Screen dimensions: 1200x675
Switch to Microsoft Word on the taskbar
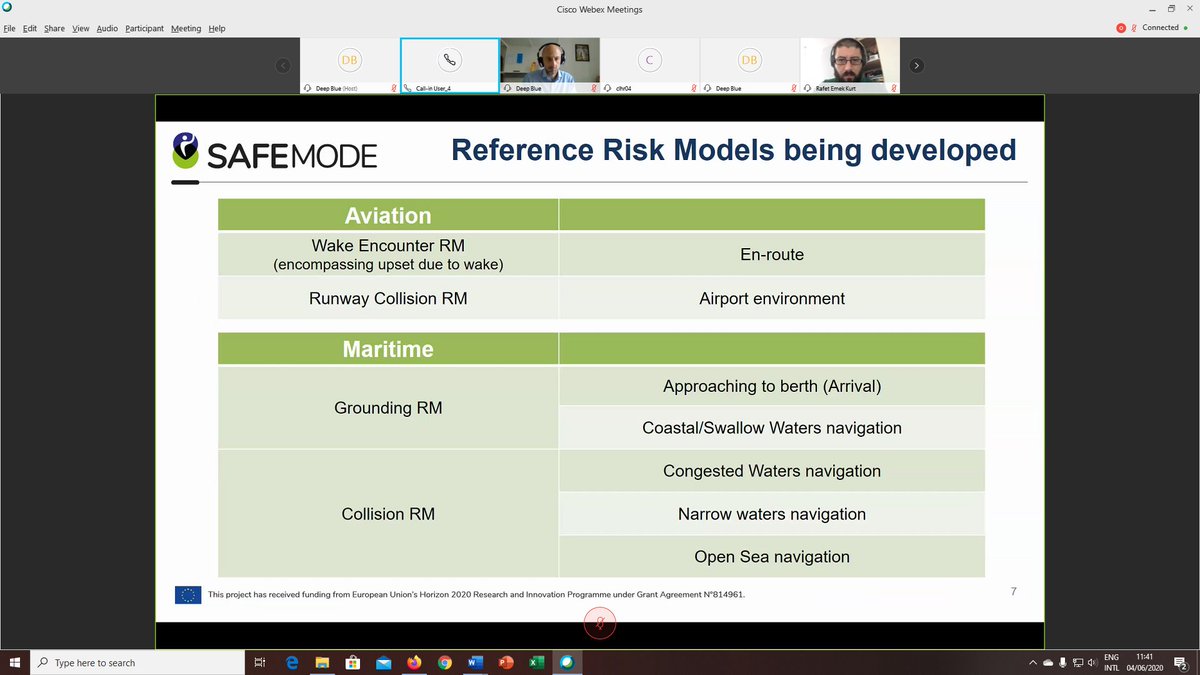click(475, 662)
